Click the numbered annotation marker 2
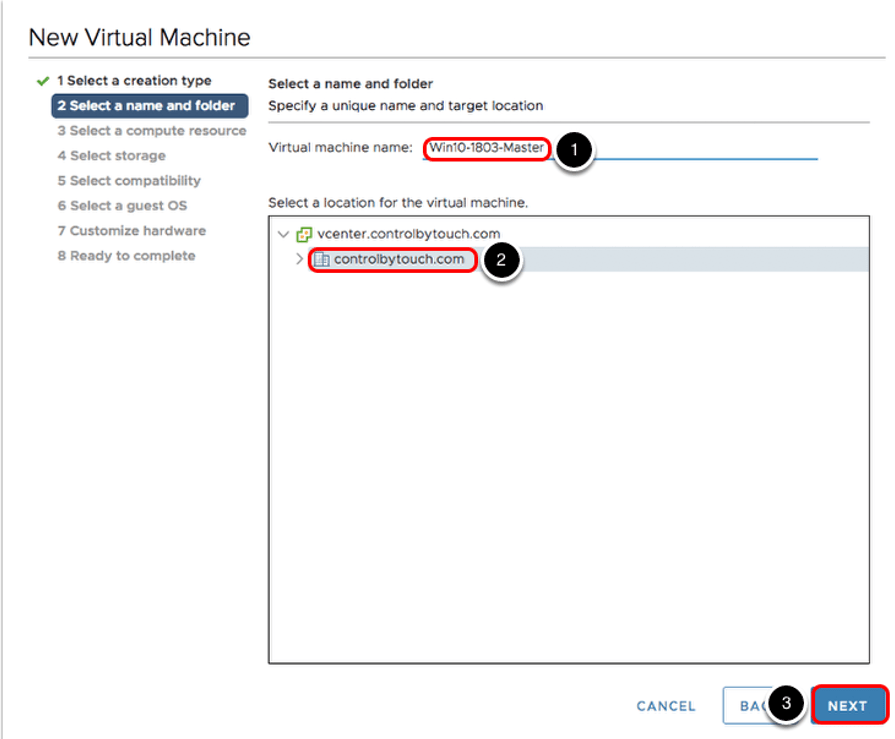Image resolution: width=895 pixels, height=739 pixels. pos(501,260)
